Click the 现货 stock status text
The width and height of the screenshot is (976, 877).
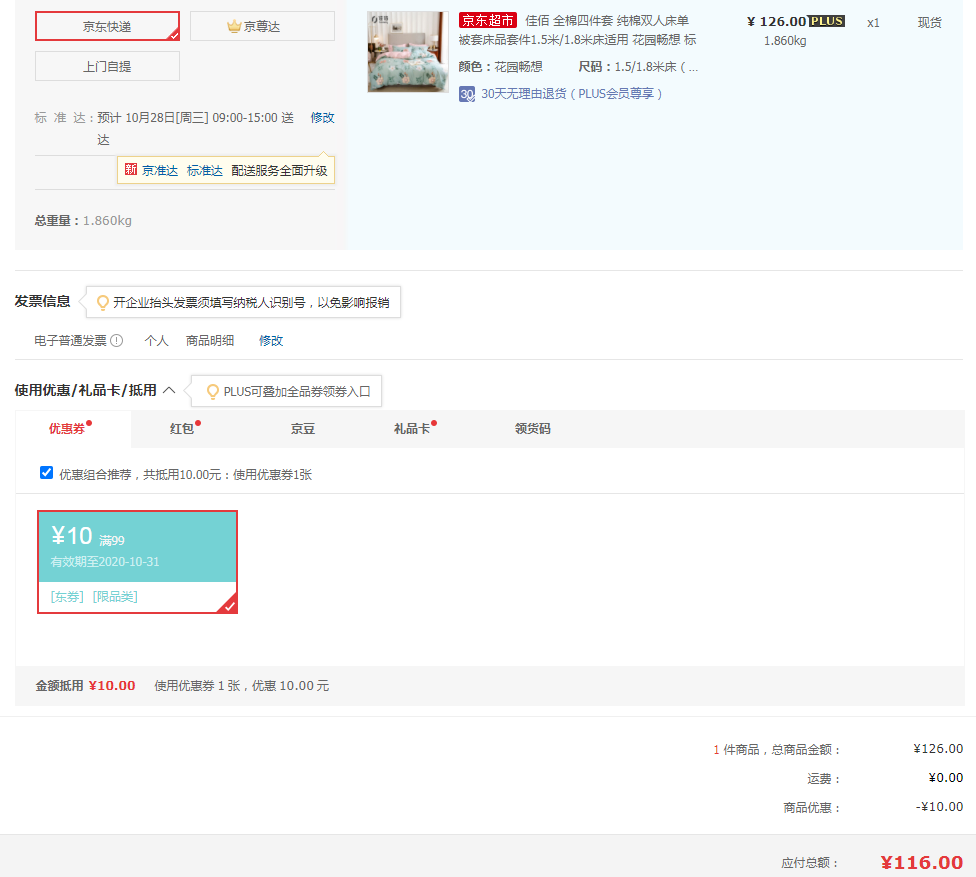tap(929, 22)
